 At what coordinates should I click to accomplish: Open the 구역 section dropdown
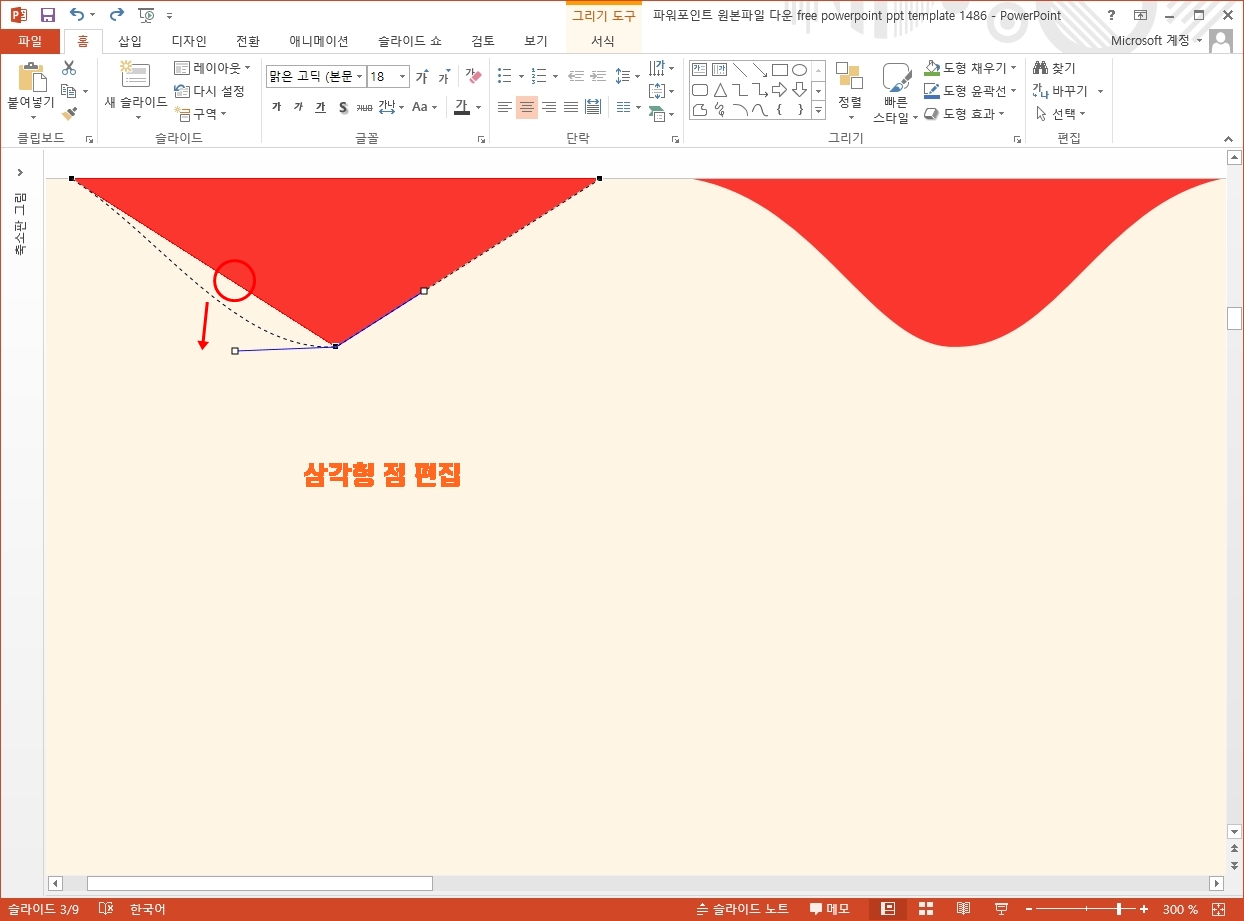pos(200,114)
